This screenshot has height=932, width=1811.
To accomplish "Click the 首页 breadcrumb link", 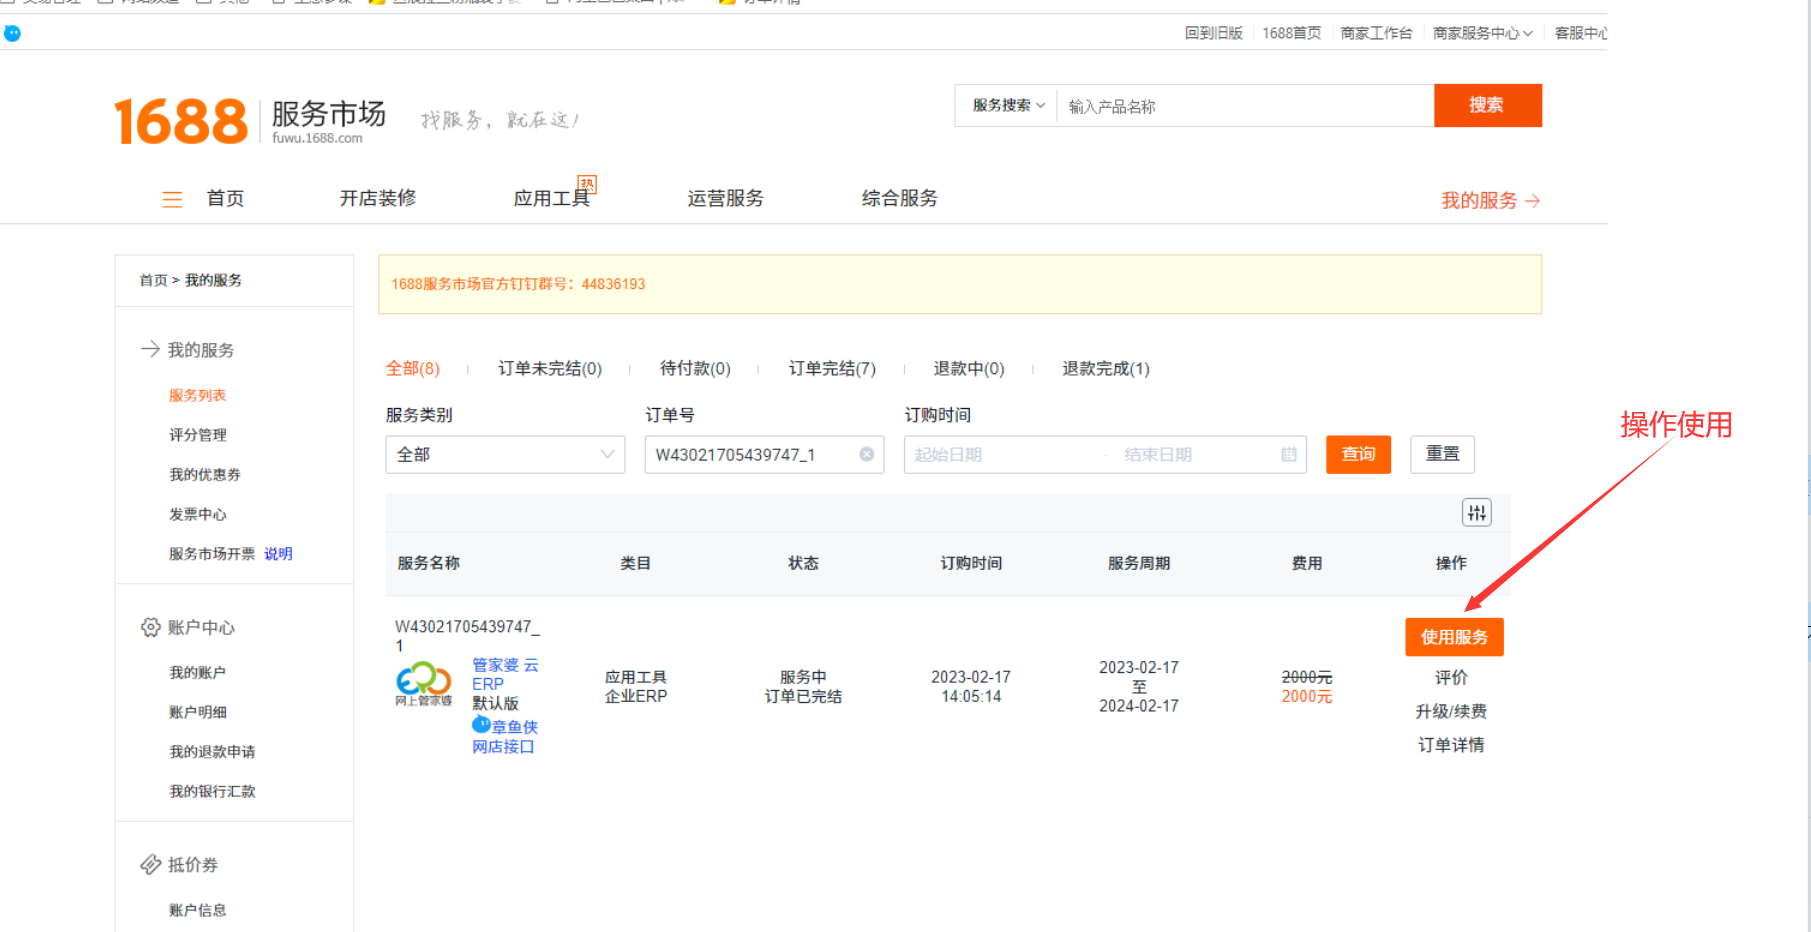I will tap(153, 280).
